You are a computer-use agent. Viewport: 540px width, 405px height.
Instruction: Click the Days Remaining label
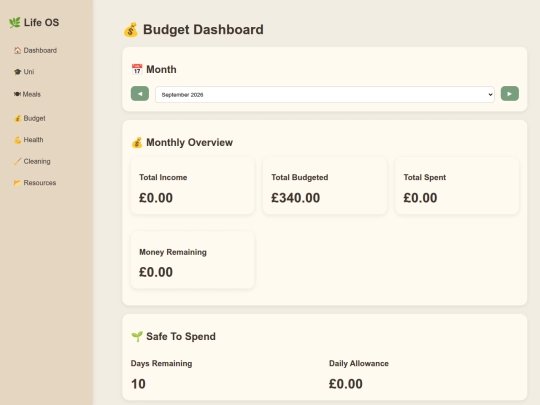pos(162,364)
